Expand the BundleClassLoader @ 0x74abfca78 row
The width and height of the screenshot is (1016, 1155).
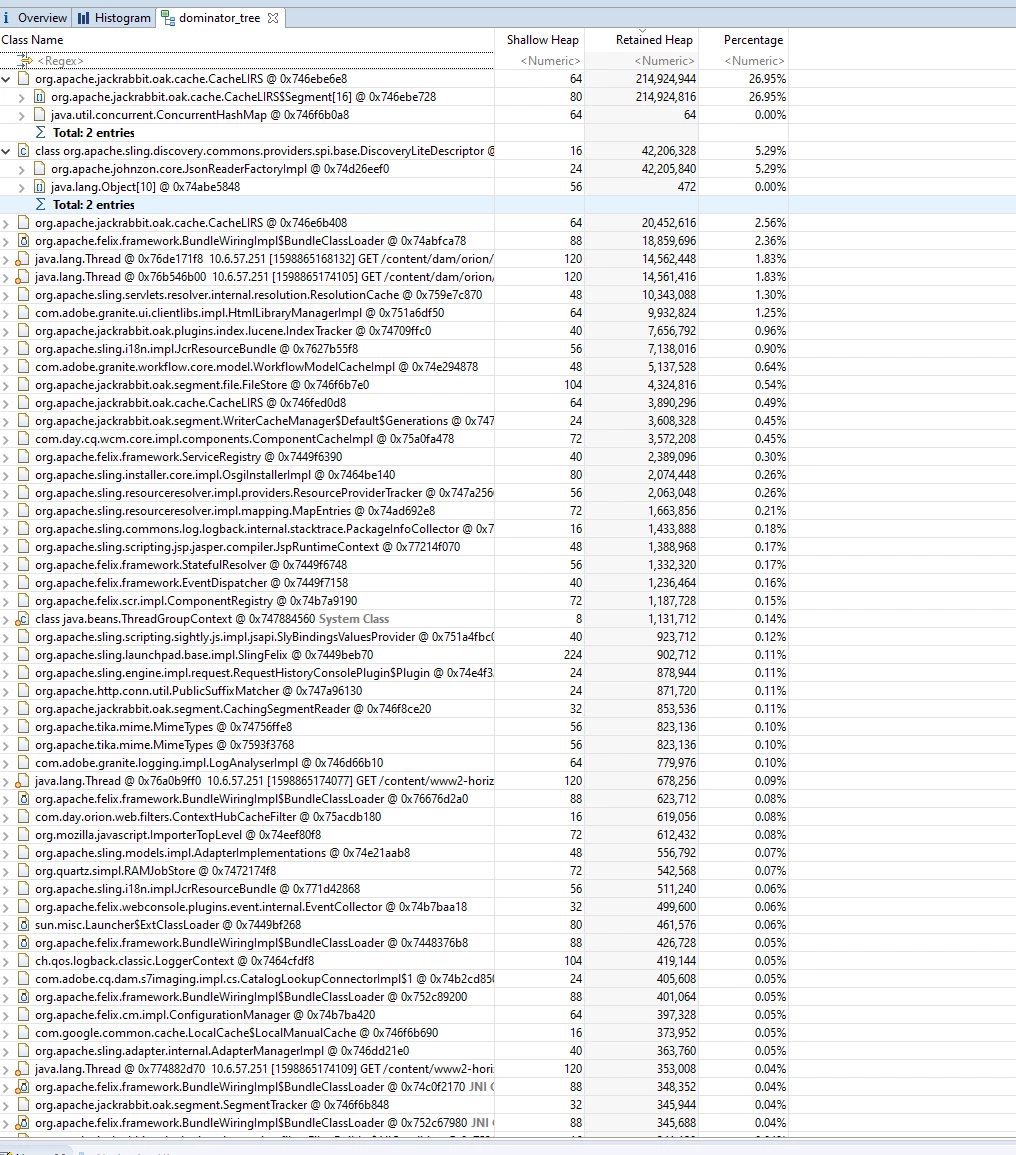click(6, 241)
